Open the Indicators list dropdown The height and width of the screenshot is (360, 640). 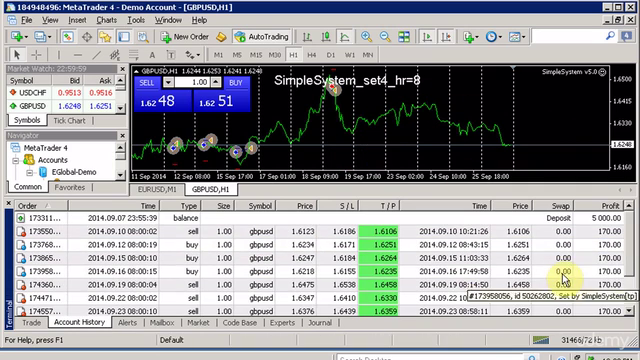471,37
